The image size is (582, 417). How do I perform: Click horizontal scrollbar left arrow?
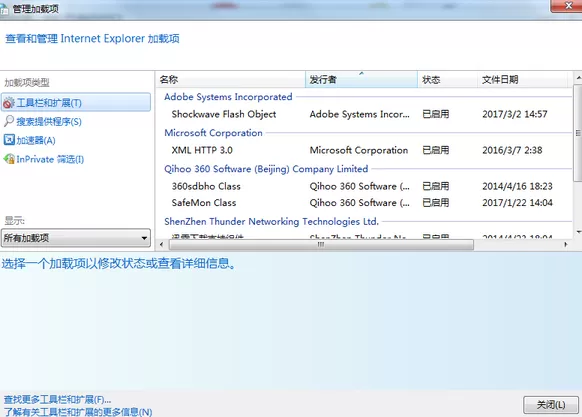click(x=161, y=244)
